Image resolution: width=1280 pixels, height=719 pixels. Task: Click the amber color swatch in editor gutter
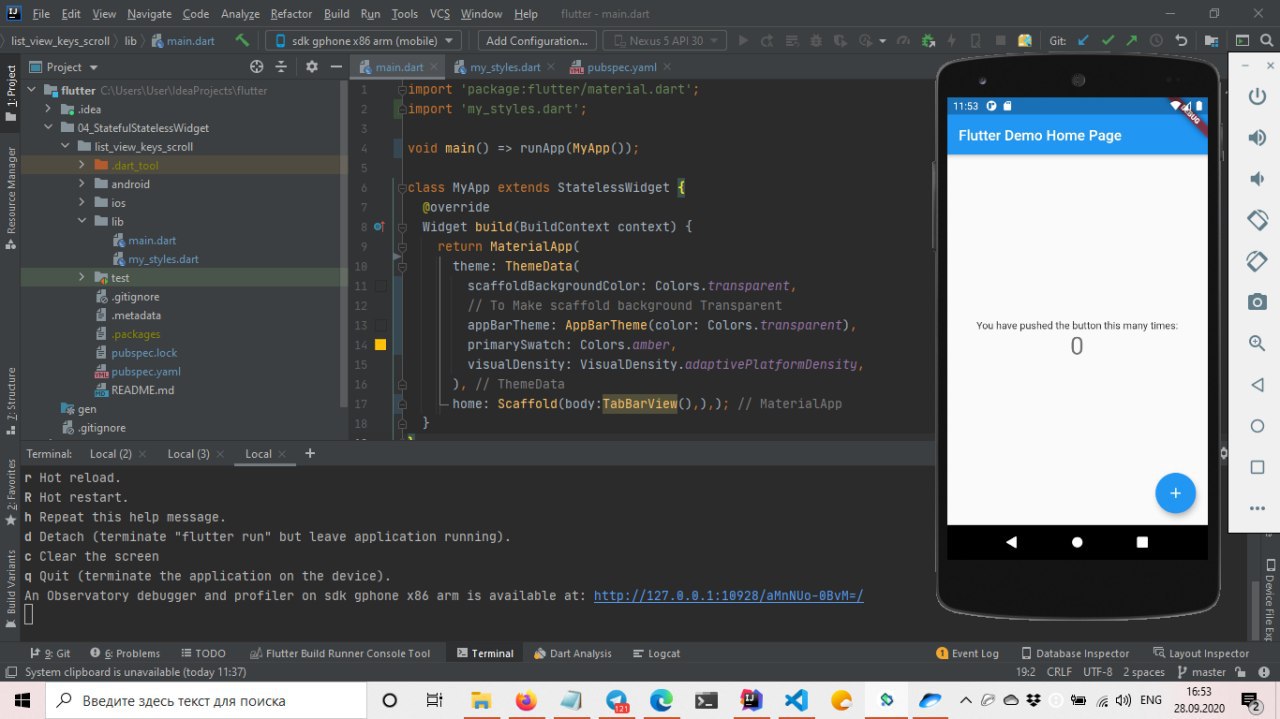pos(380,345)
